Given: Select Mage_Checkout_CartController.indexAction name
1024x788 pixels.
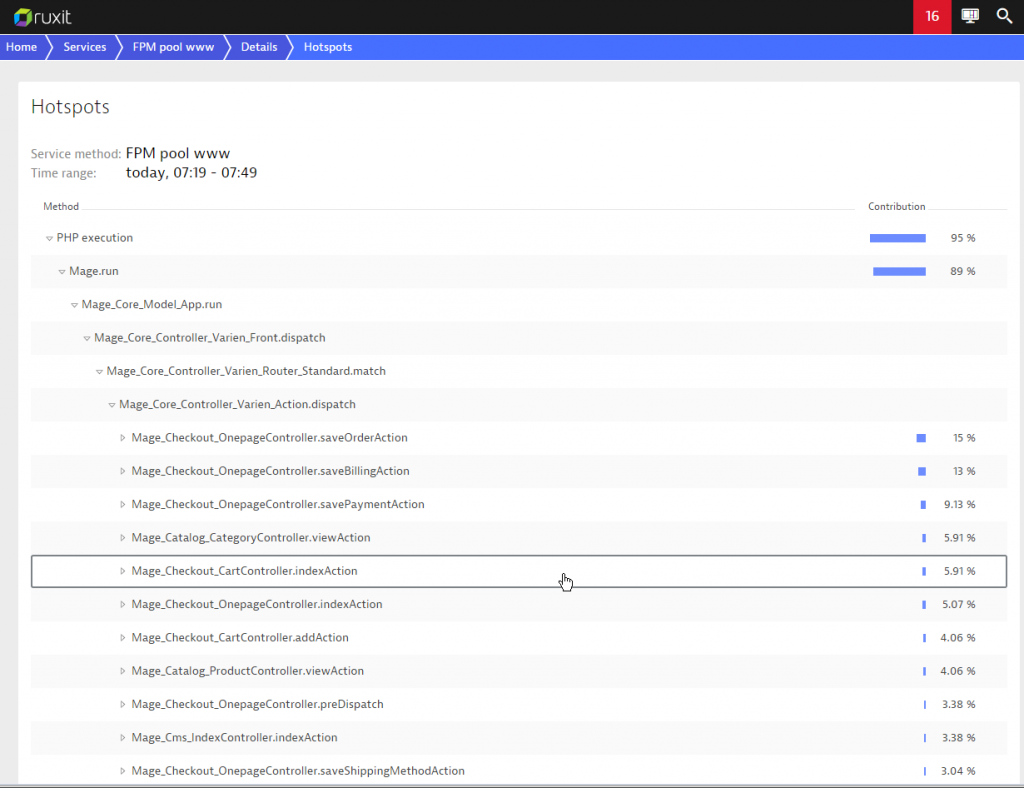Looking at the screenshot, I should pos(244,571).
